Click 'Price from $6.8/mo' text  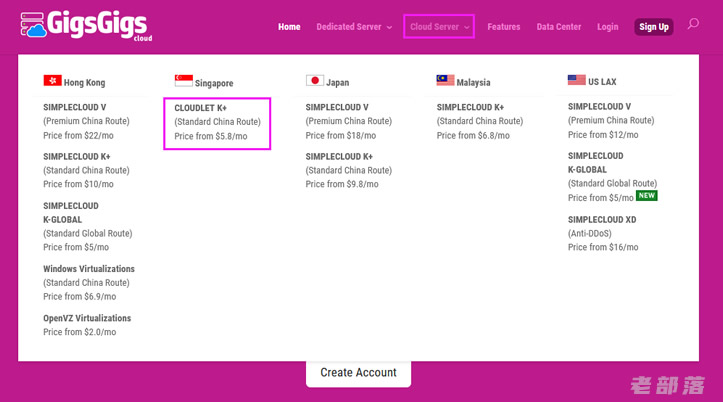[473, 136]
